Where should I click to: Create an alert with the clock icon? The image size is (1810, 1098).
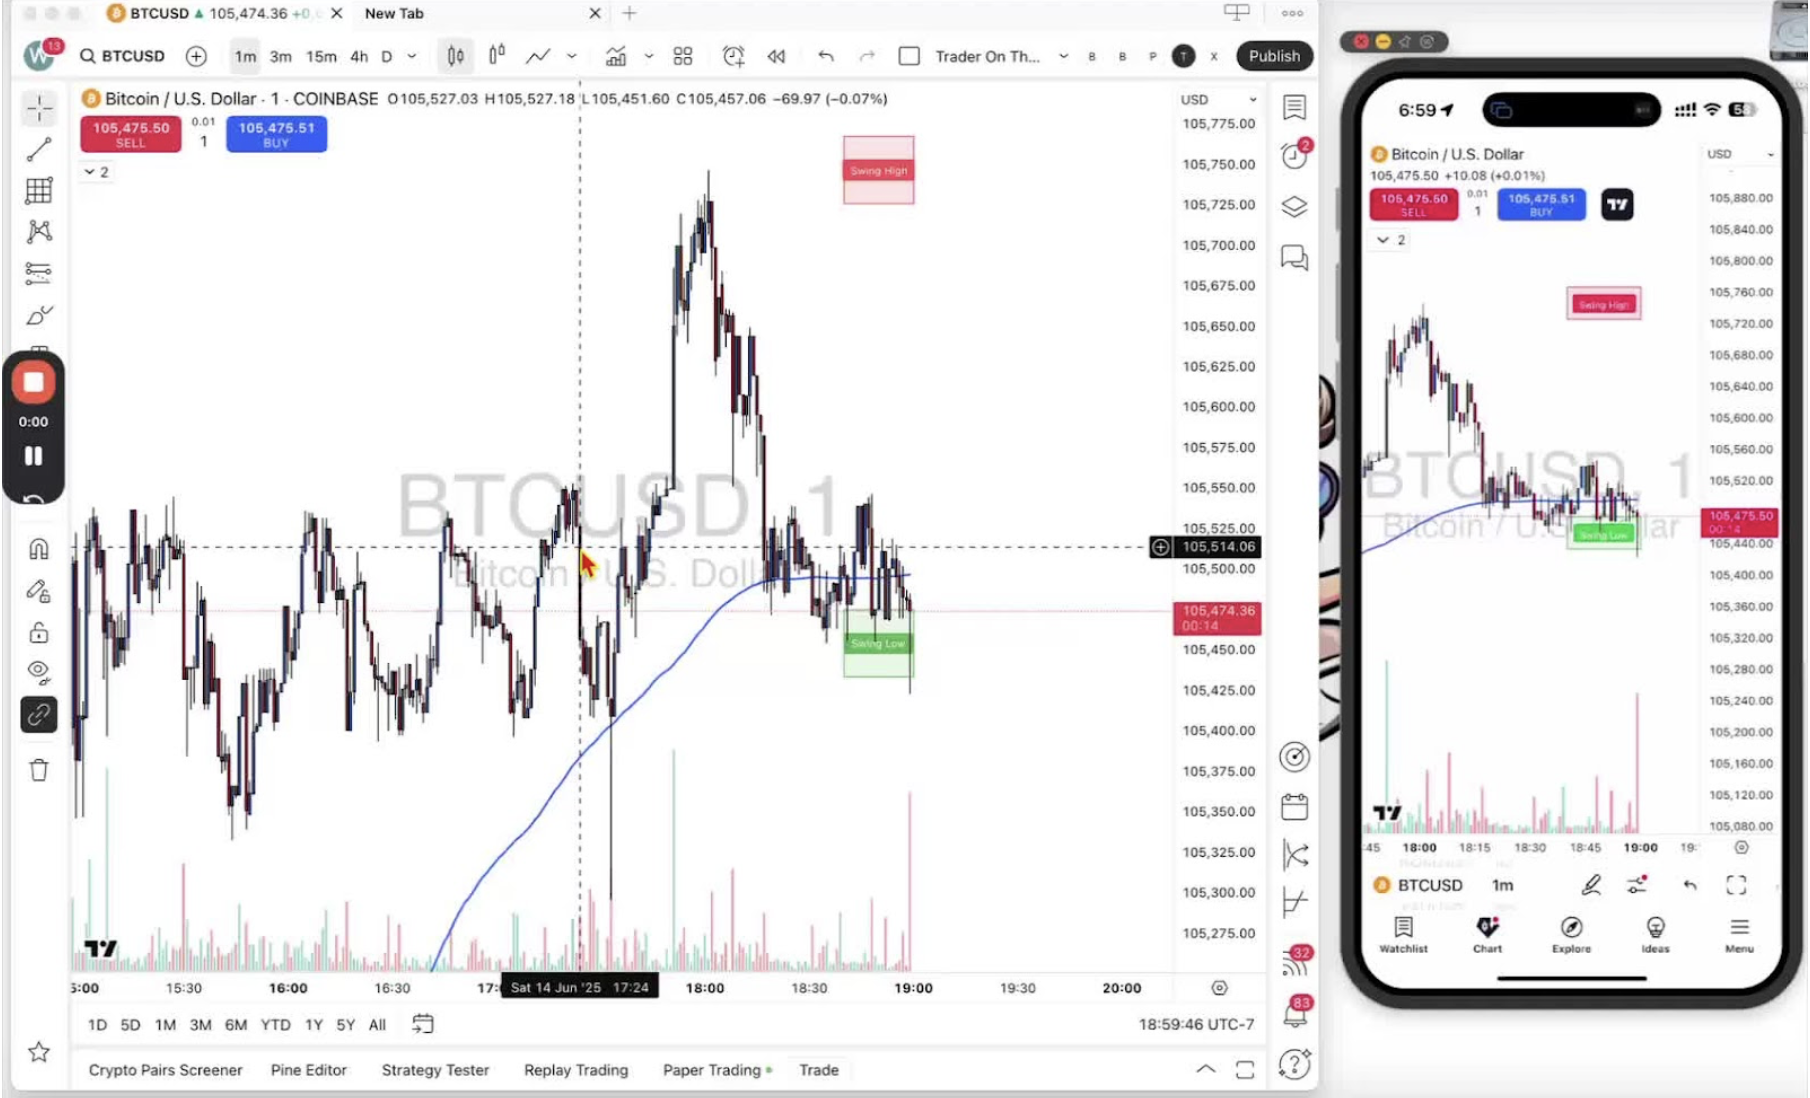pyautogui.click(x=733, y=56)
